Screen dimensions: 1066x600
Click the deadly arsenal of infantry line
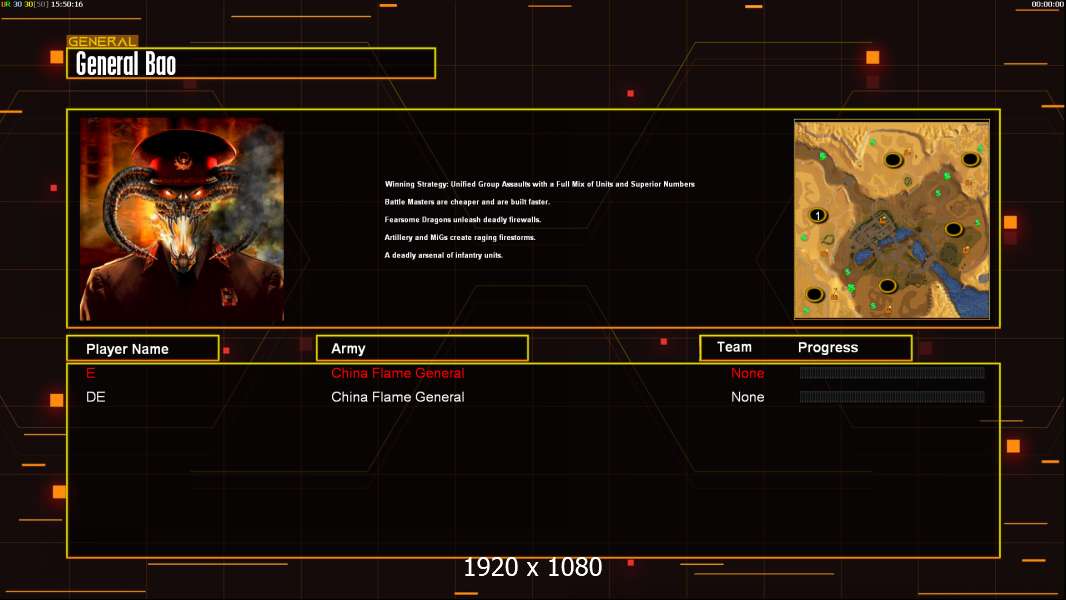(x=443, y=255)
